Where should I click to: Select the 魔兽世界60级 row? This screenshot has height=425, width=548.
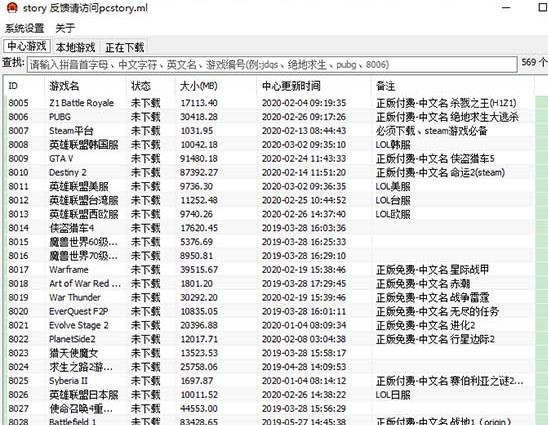(269, 242)
